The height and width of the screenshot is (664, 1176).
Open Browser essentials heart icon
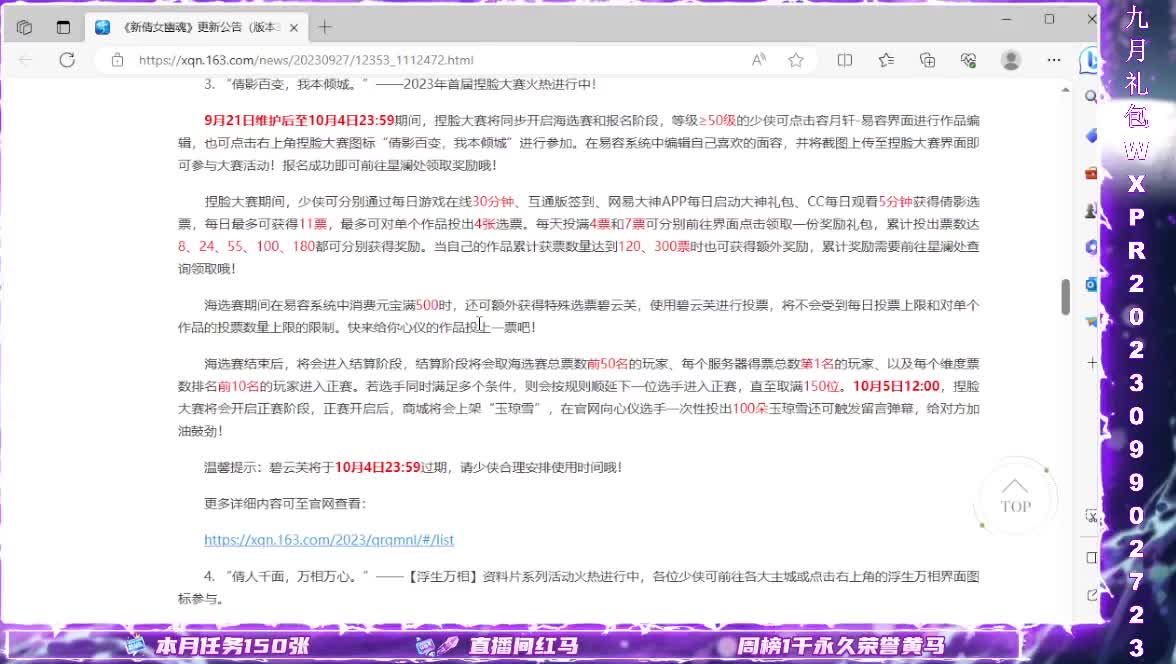(x=968, y=60)
